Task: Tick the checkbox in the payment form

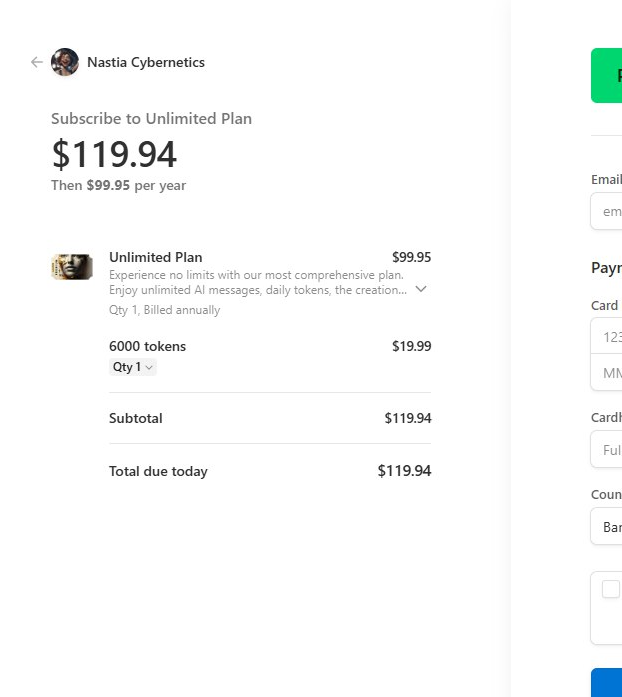Action: (x=610, y=589)
